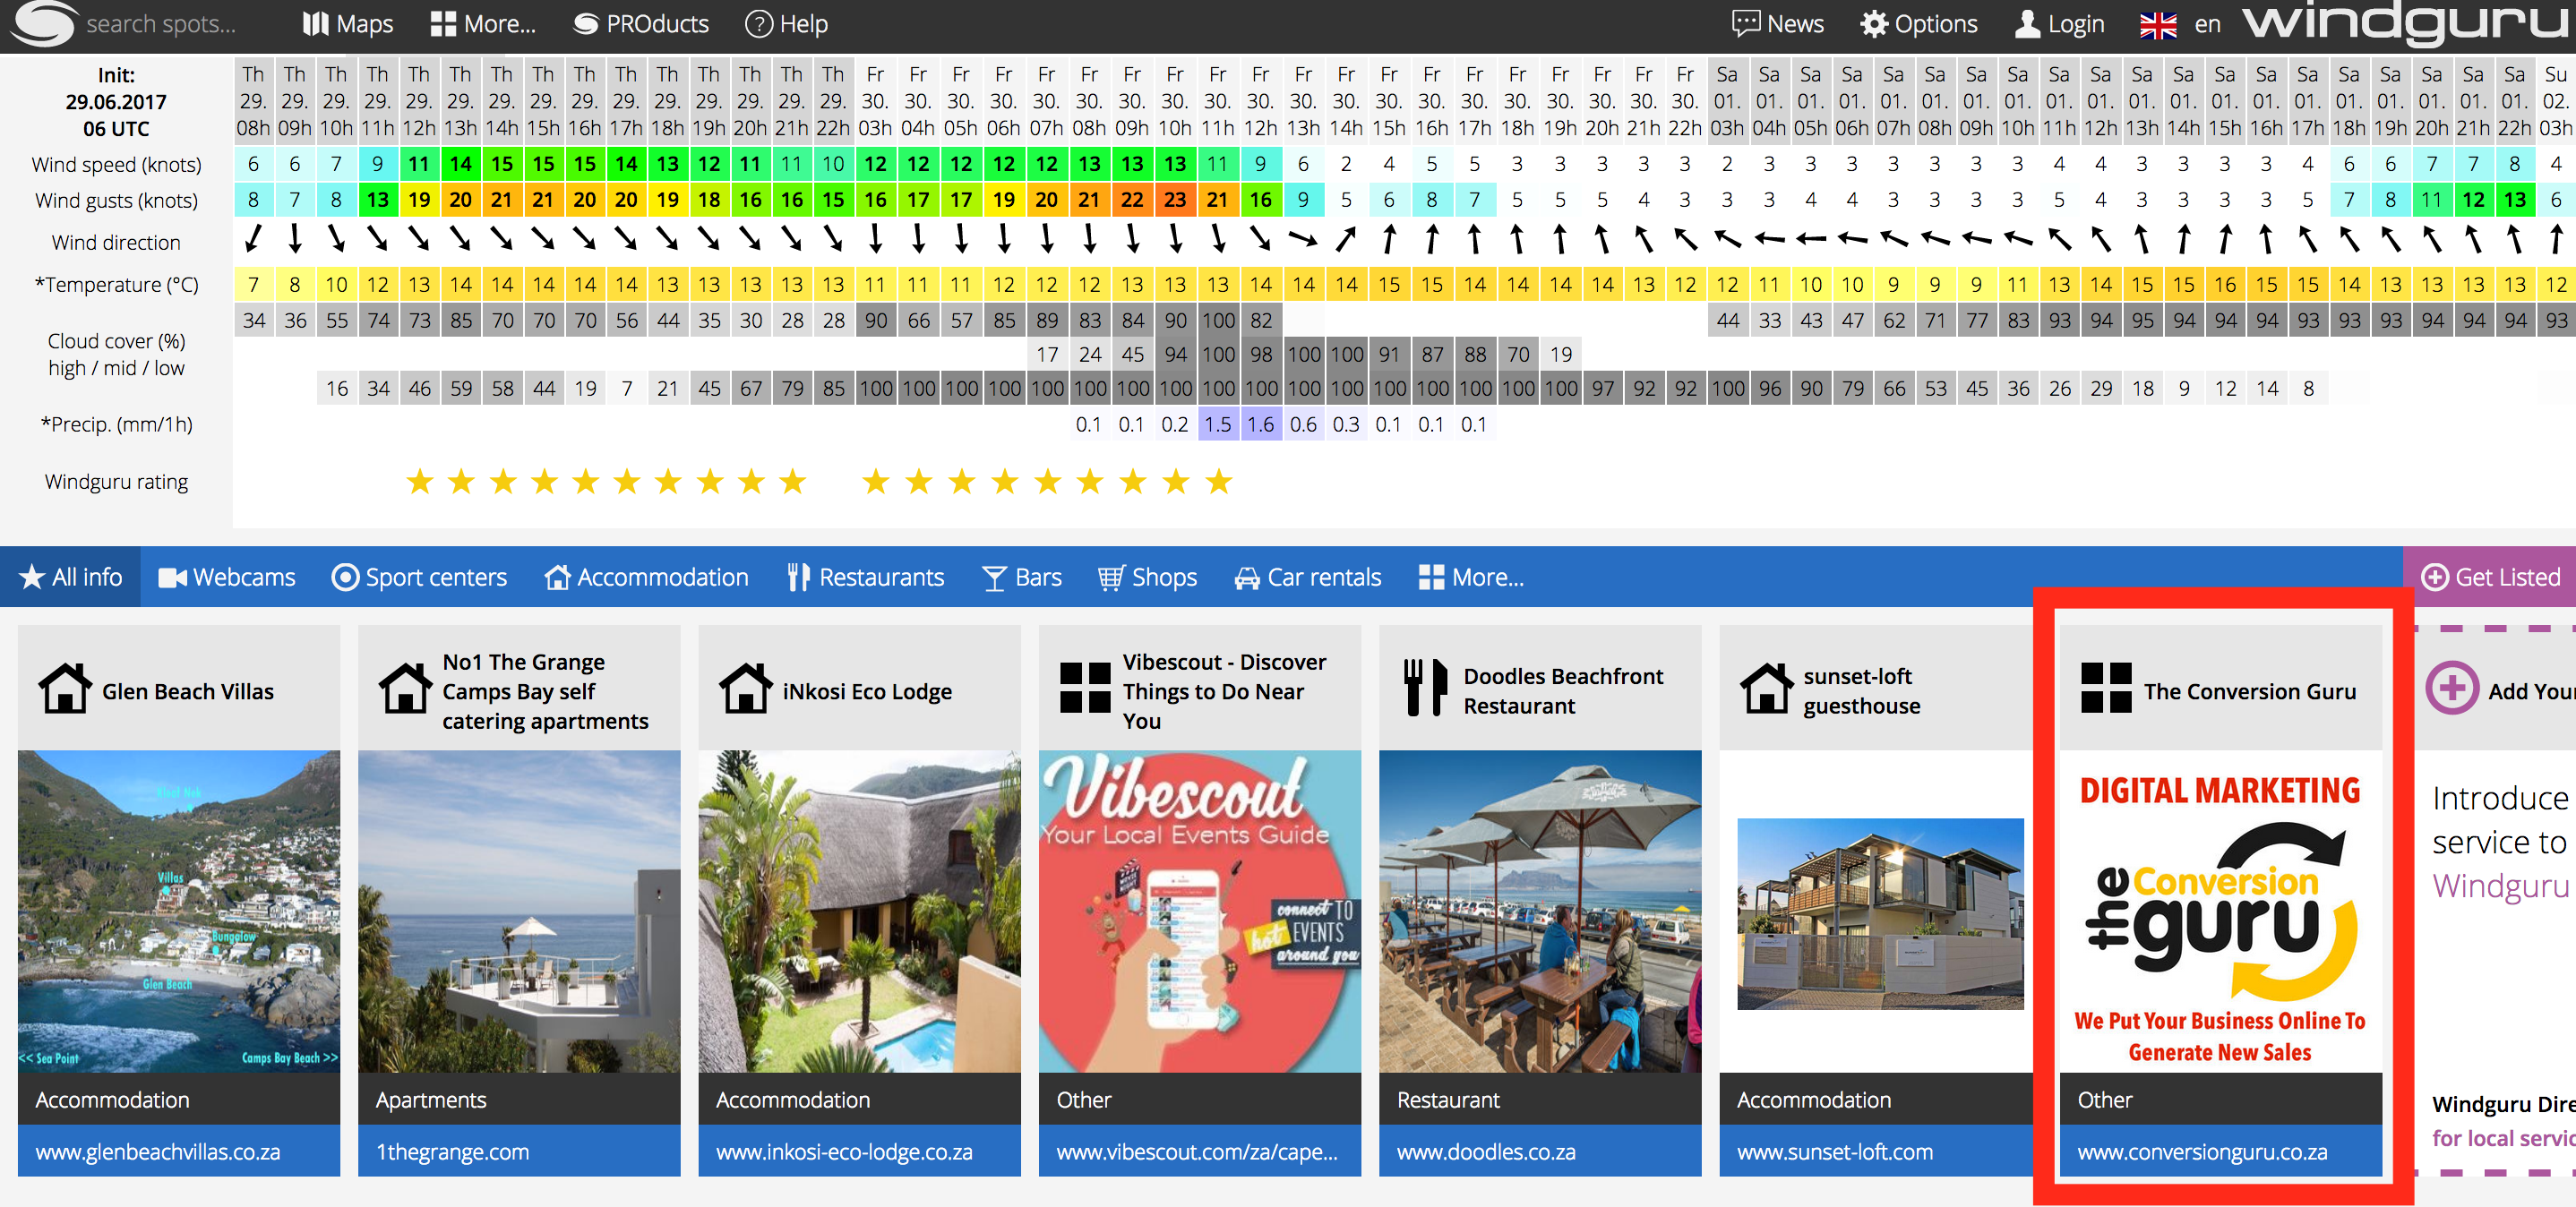Click the grid icon beside The Conversion Guru
Image resolution: width=2576 pixels, height=1207 pixels.
coord(2106,688)
